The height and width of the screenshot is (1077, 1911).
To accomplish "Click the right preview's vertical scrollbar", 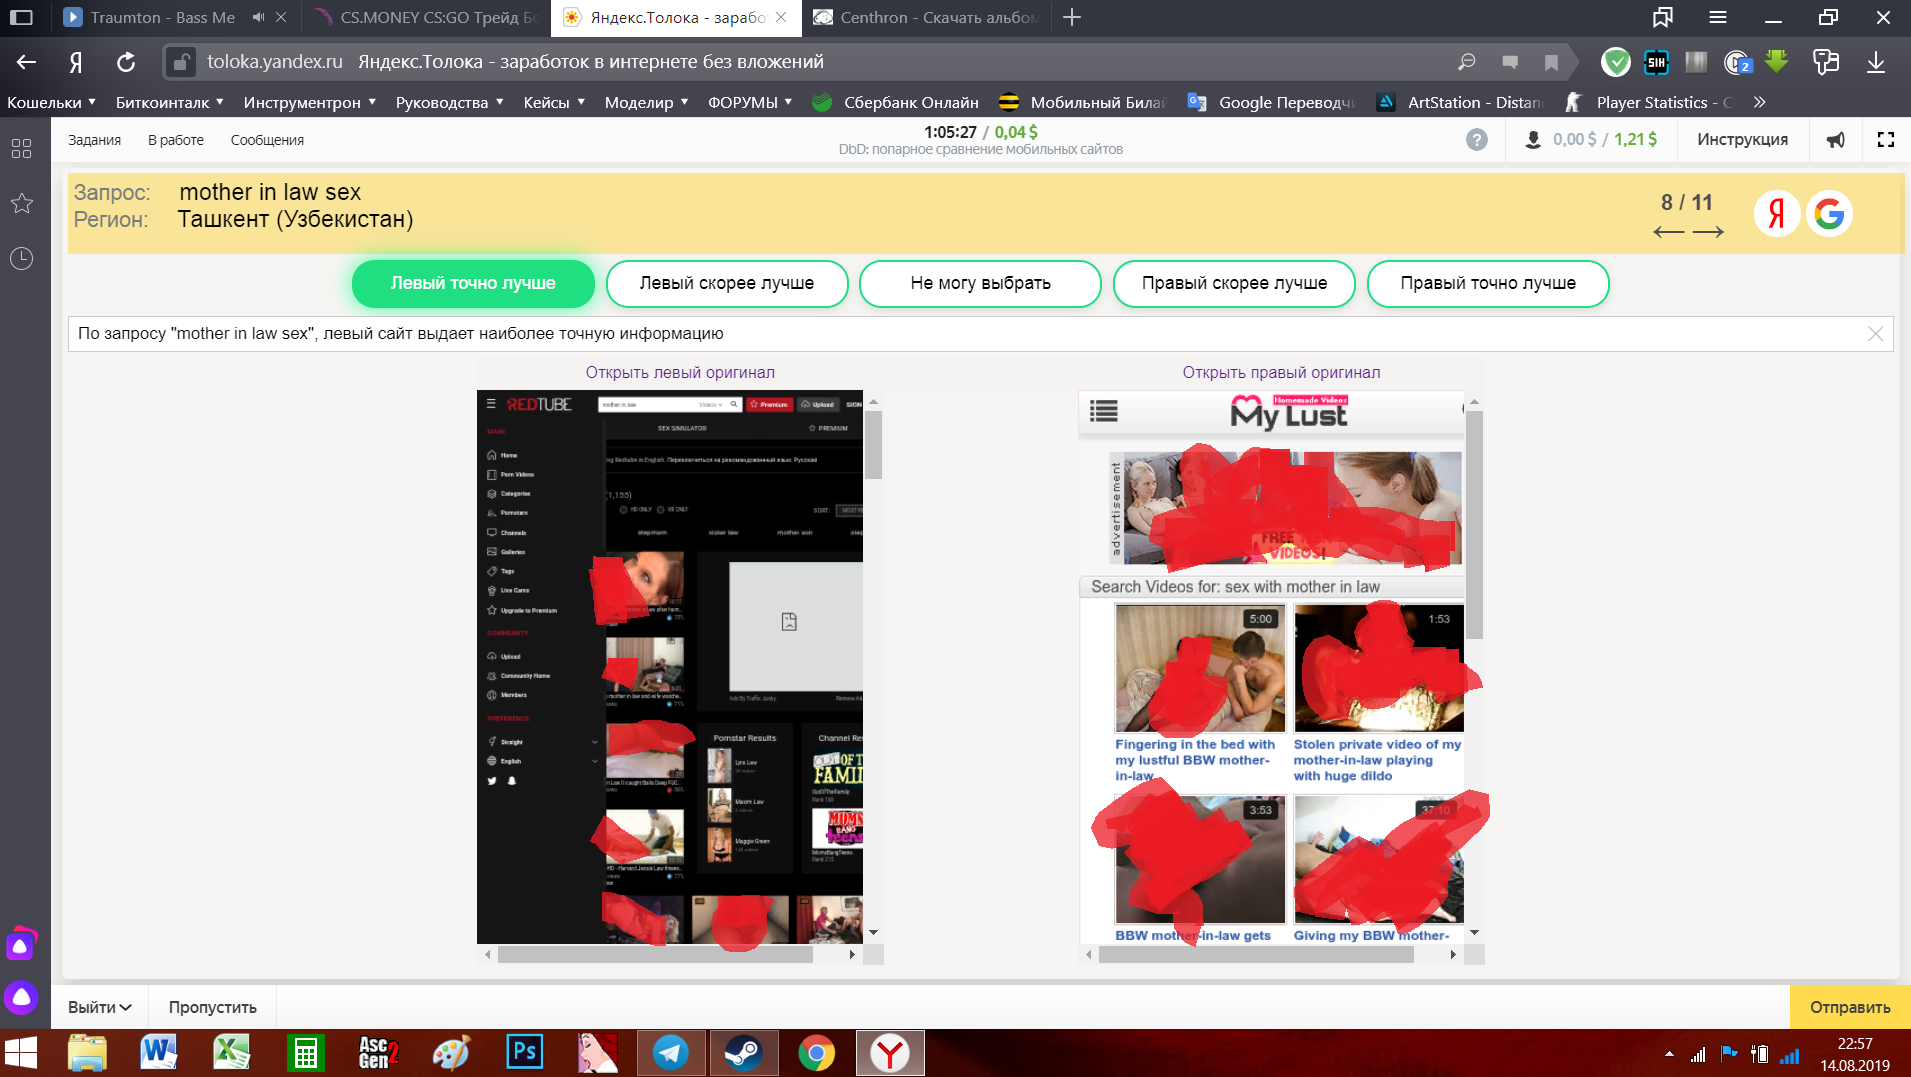I will (1474, 525).
